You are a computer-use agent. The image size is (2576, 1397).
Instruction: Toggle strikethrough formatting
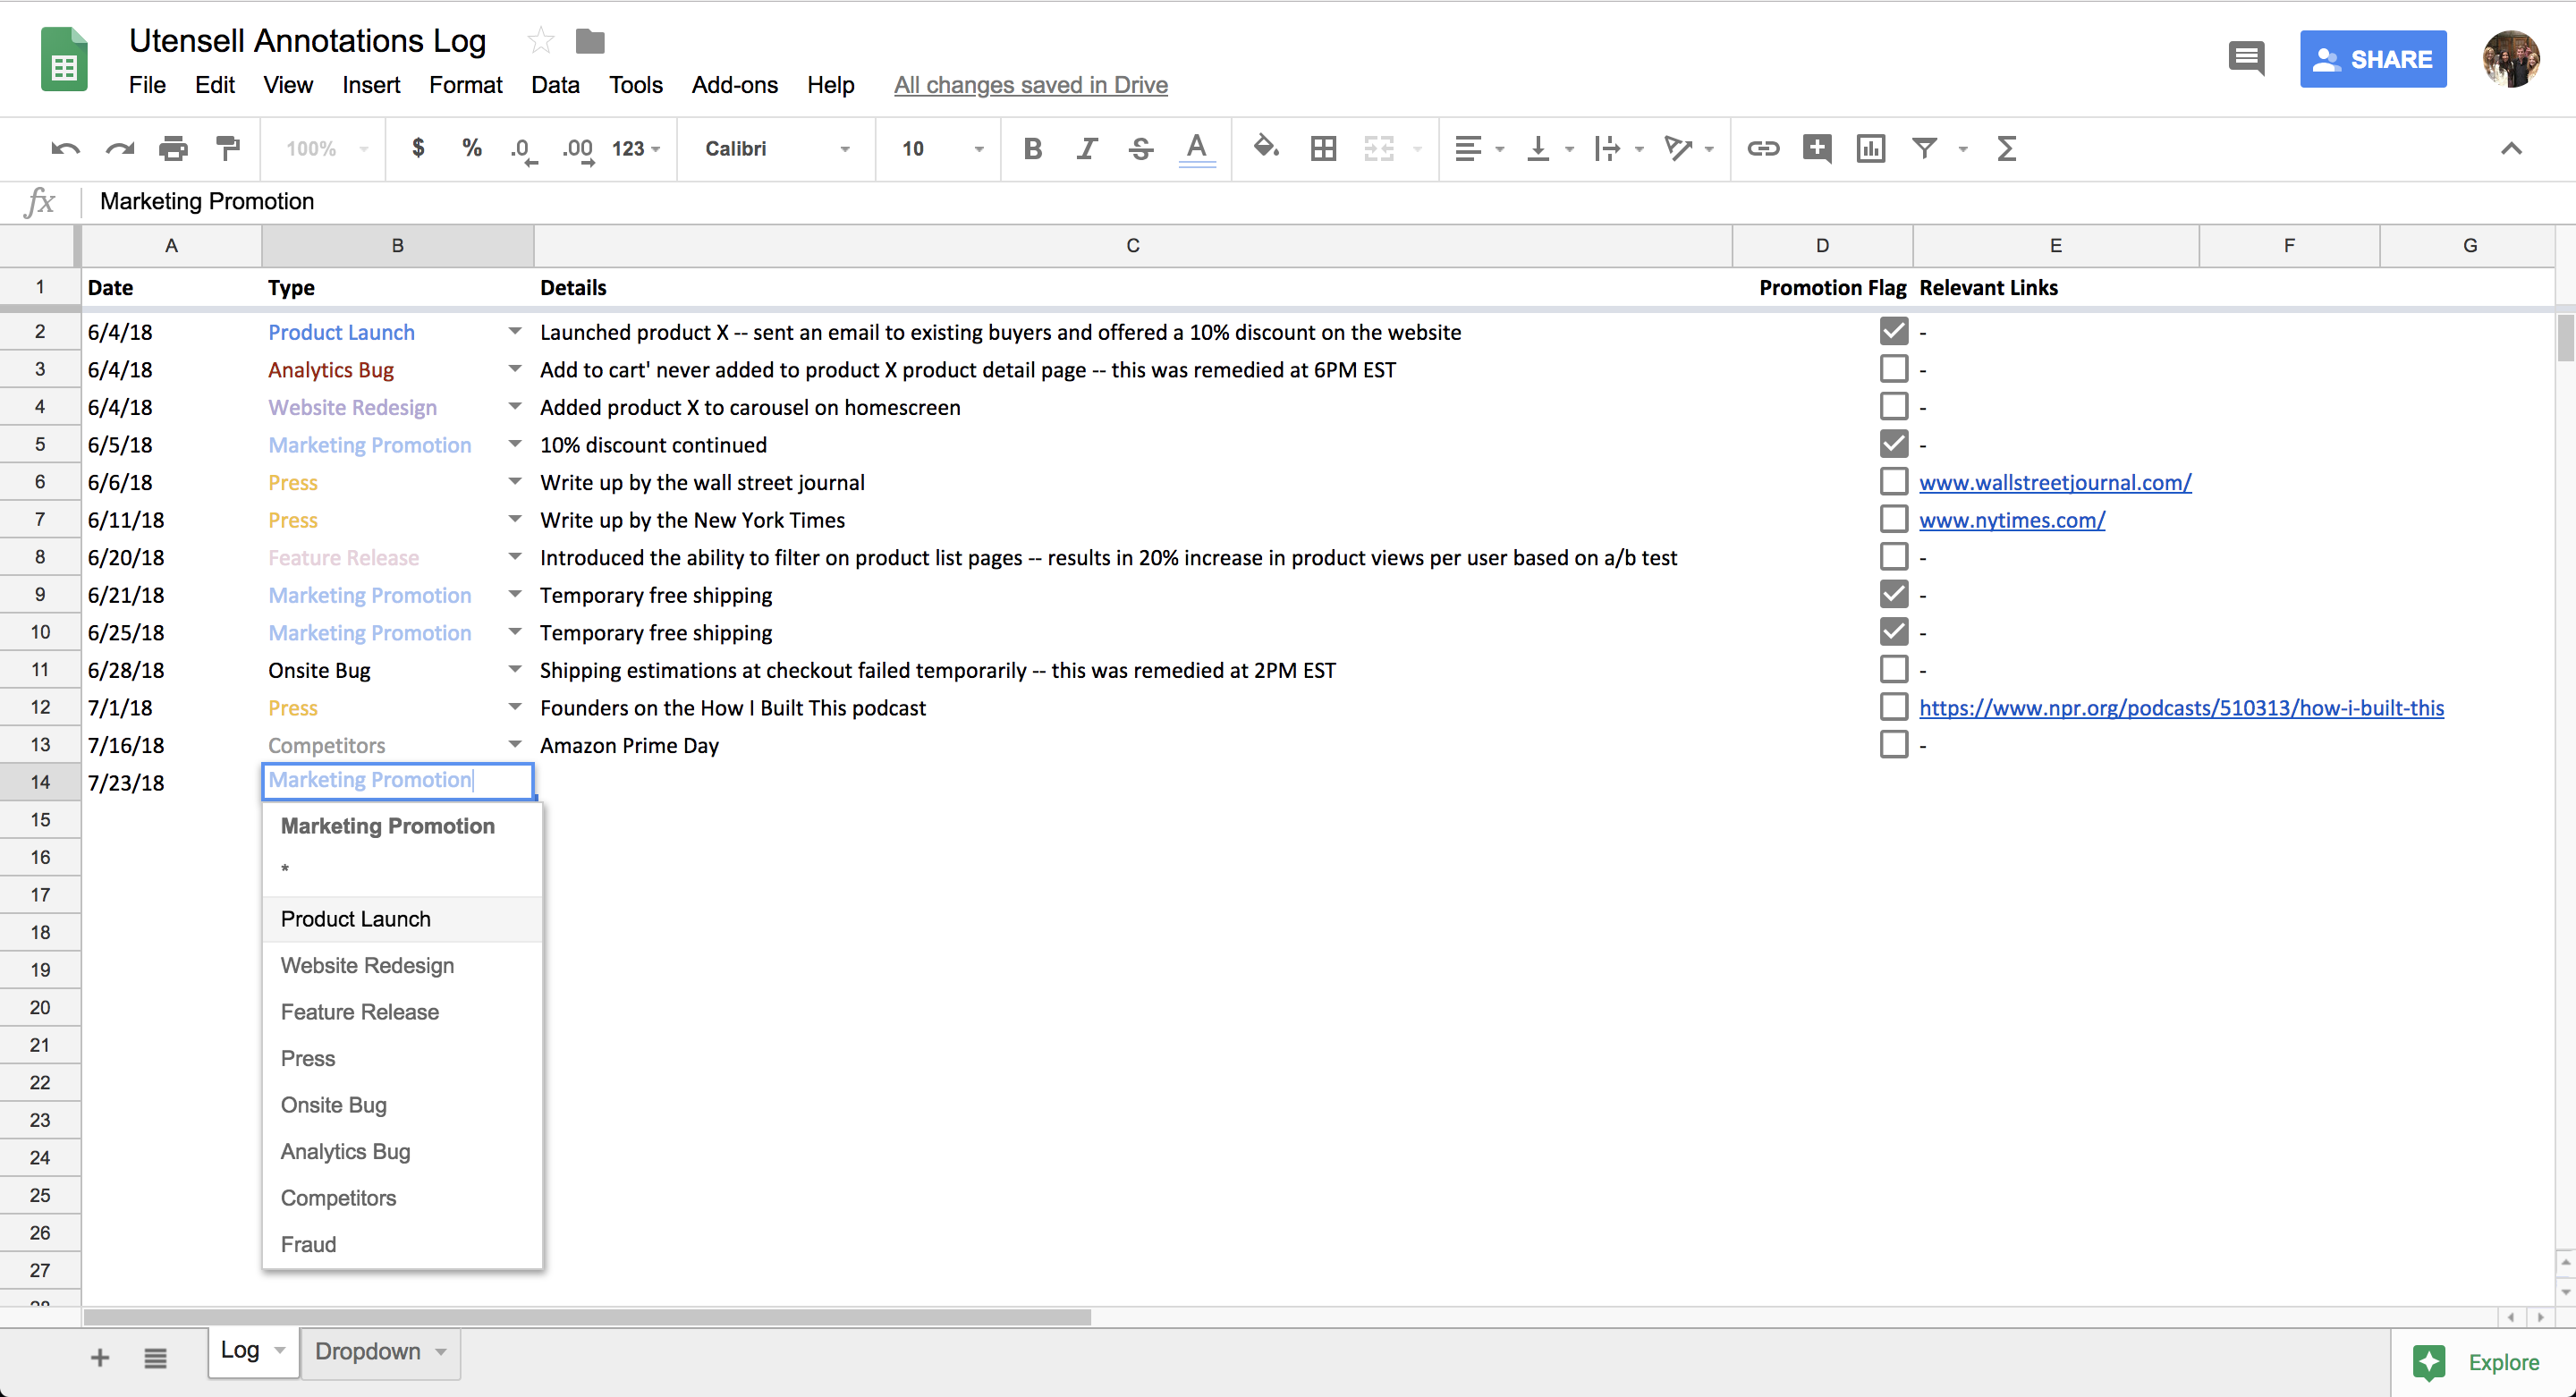point(1141,148)
